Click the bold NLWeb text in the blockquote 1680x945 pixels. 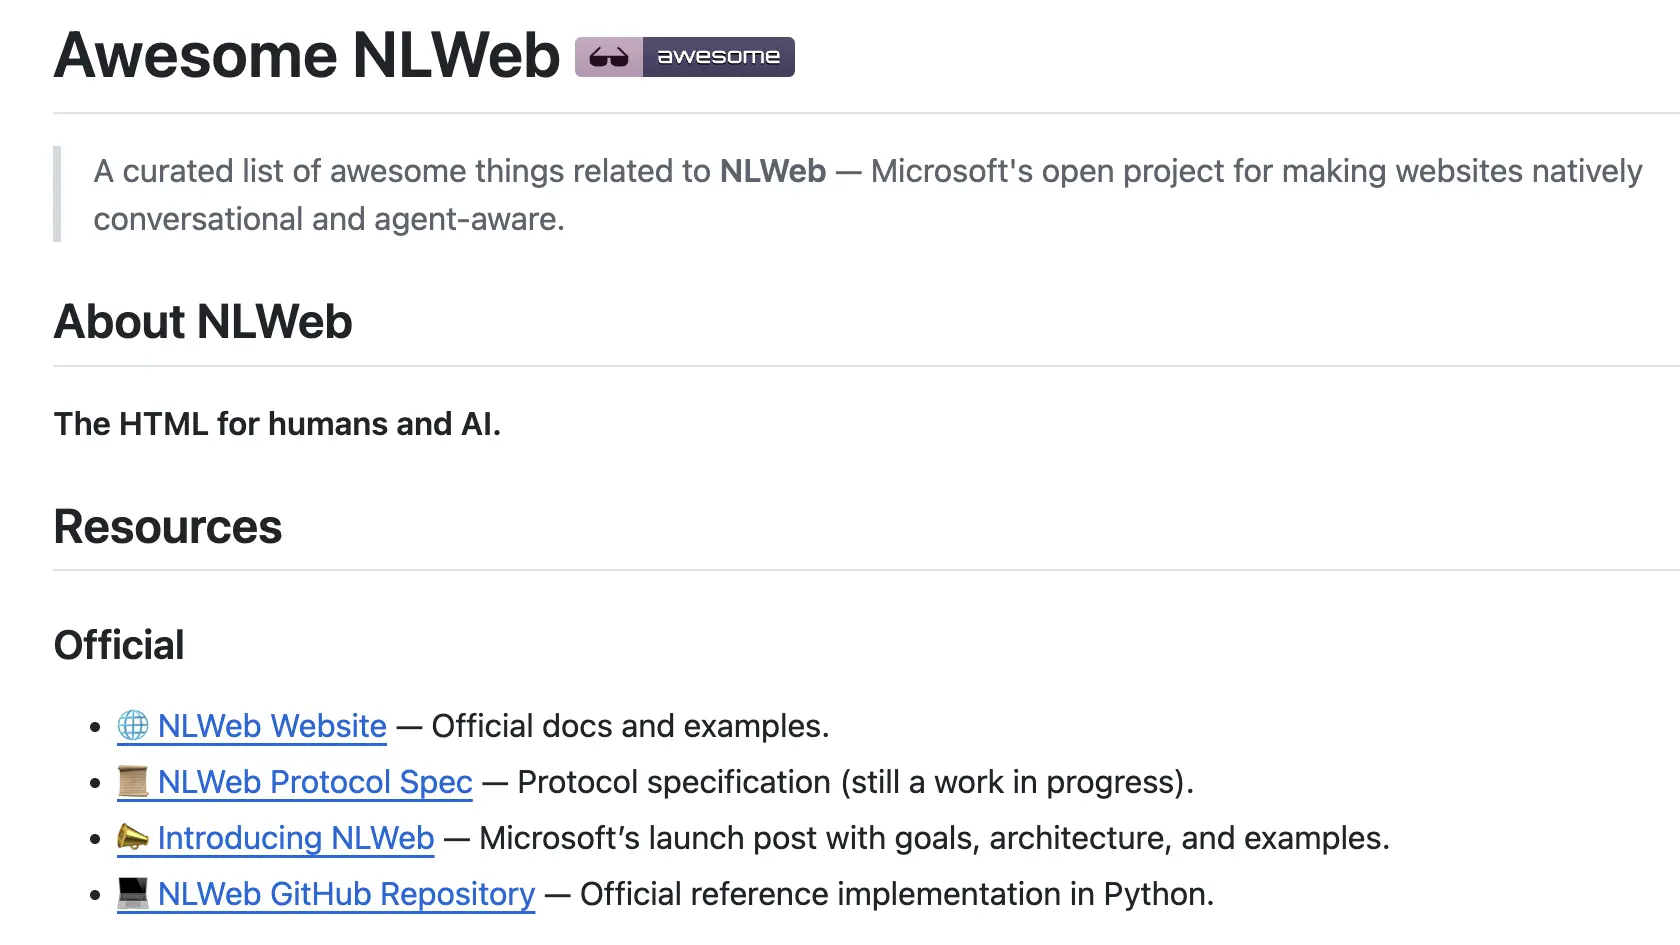[773, 171]
